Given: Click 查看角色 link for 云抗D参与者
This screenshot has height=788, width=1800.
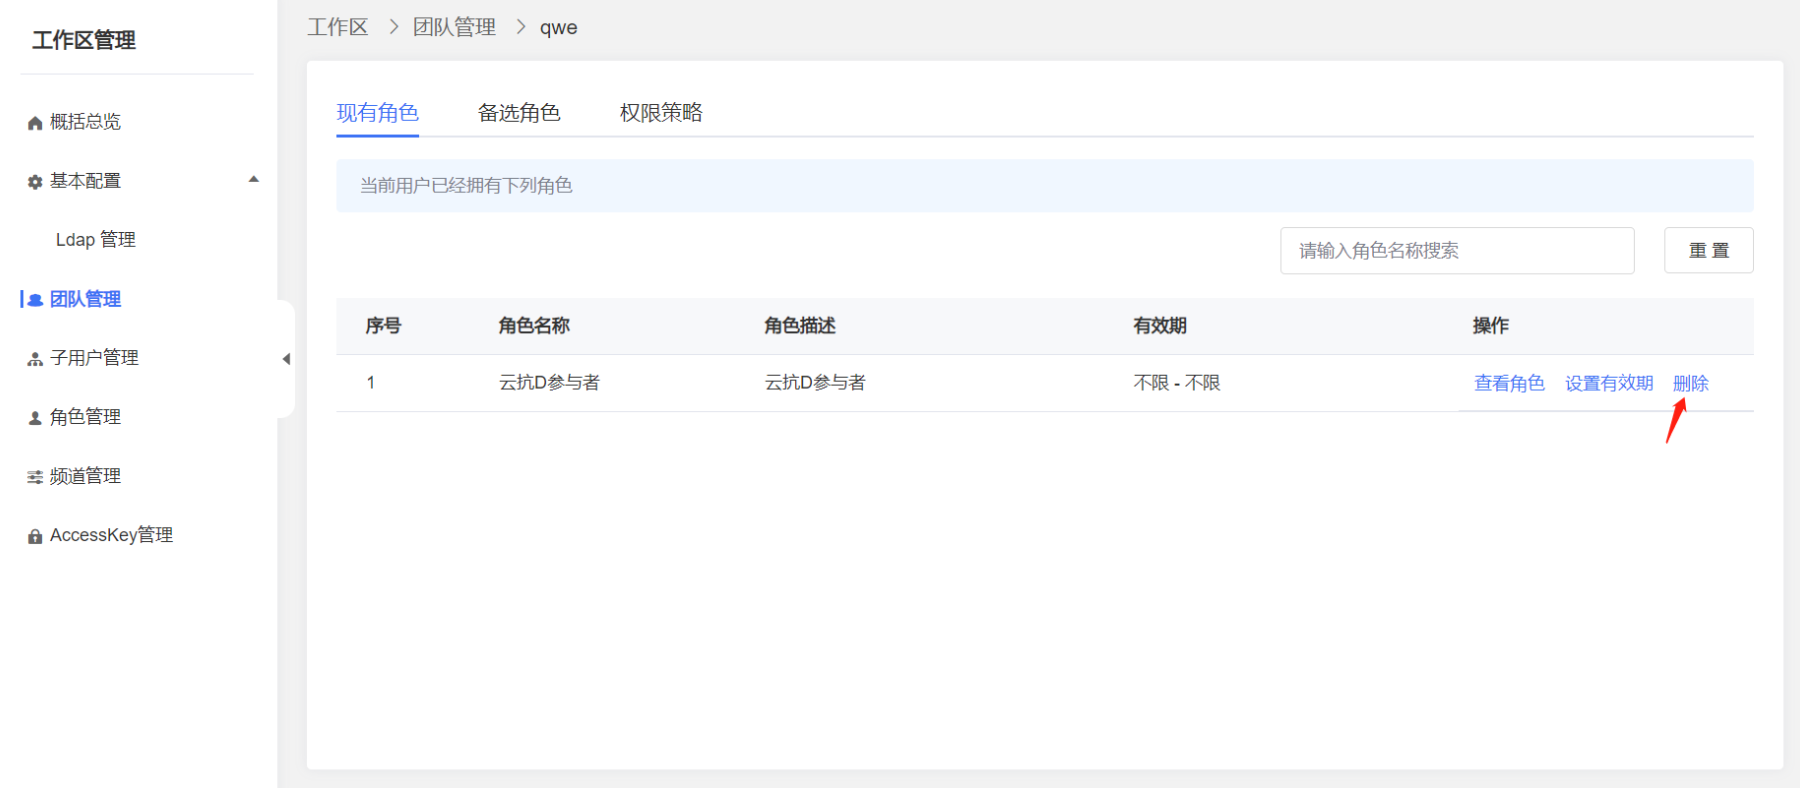Looking at the screenshot, I should pos(1509,383).
